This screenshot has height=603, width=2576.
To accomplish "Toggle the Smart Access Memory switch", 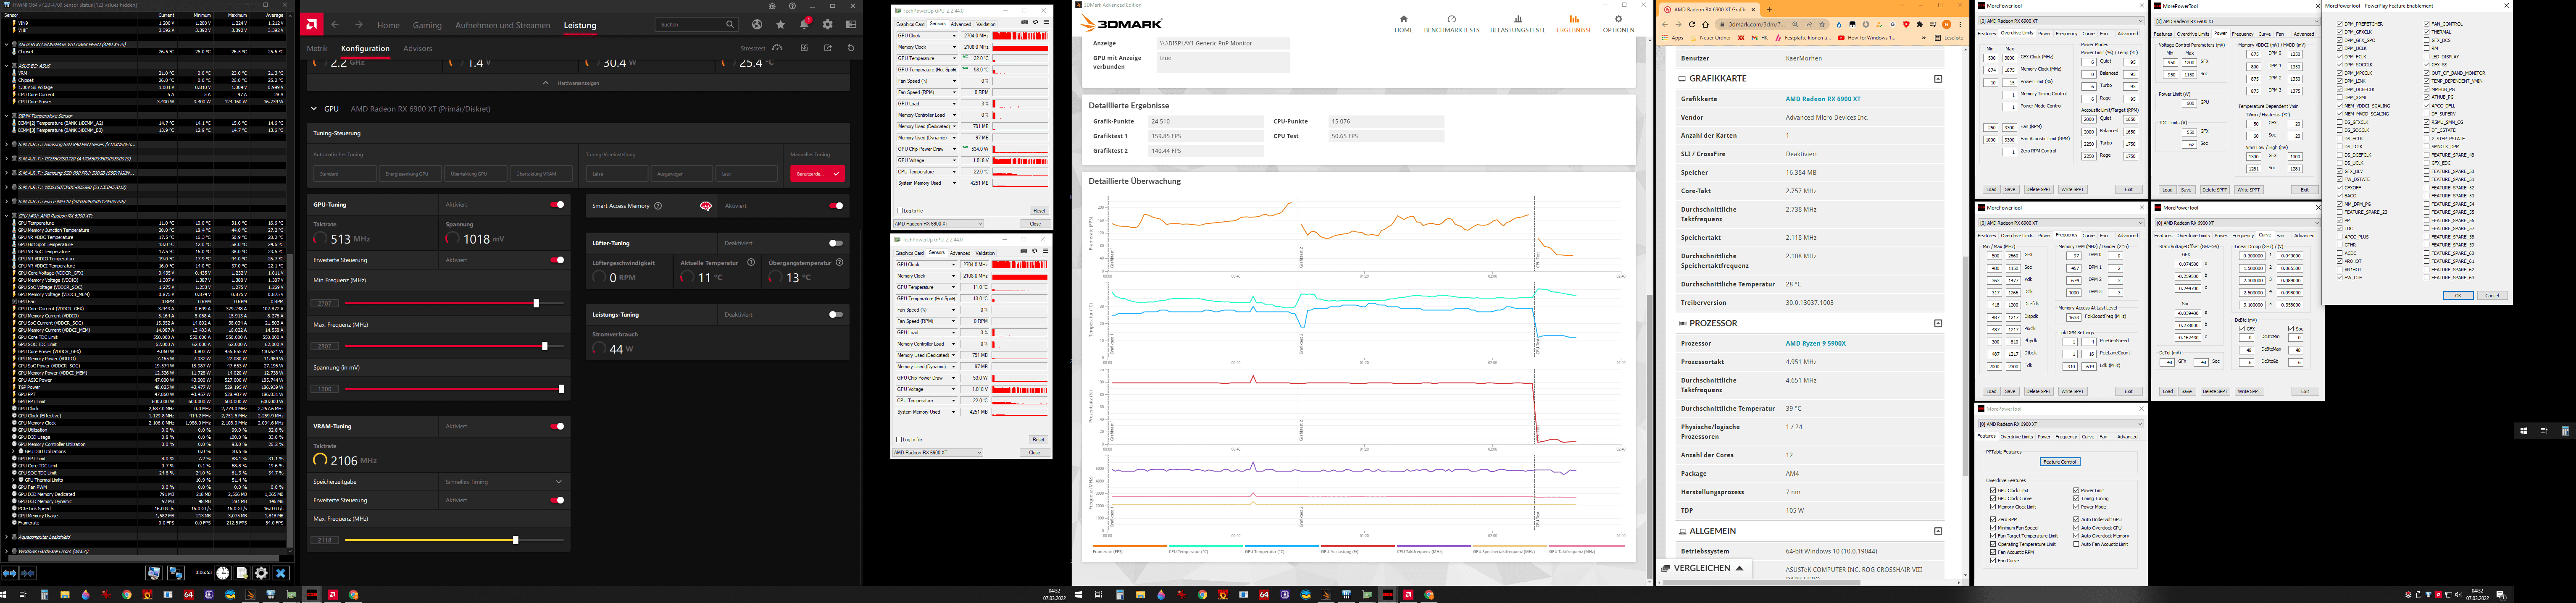I will (x=836, y=206).
